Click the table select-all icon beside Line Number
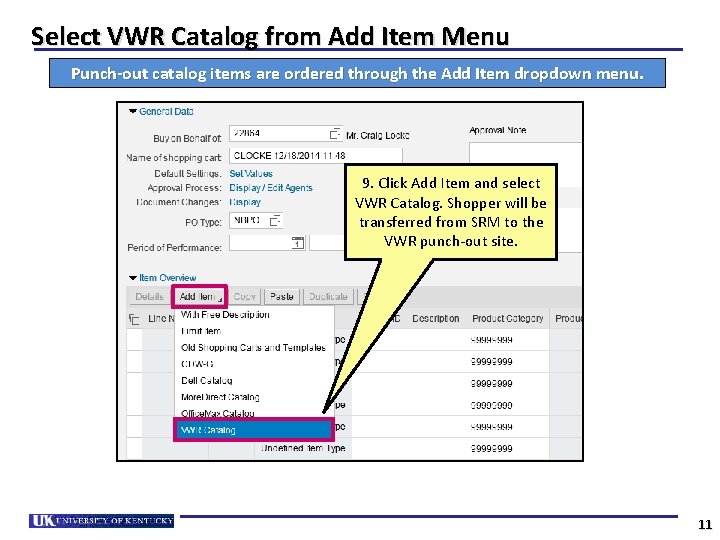 pos(134,319)
